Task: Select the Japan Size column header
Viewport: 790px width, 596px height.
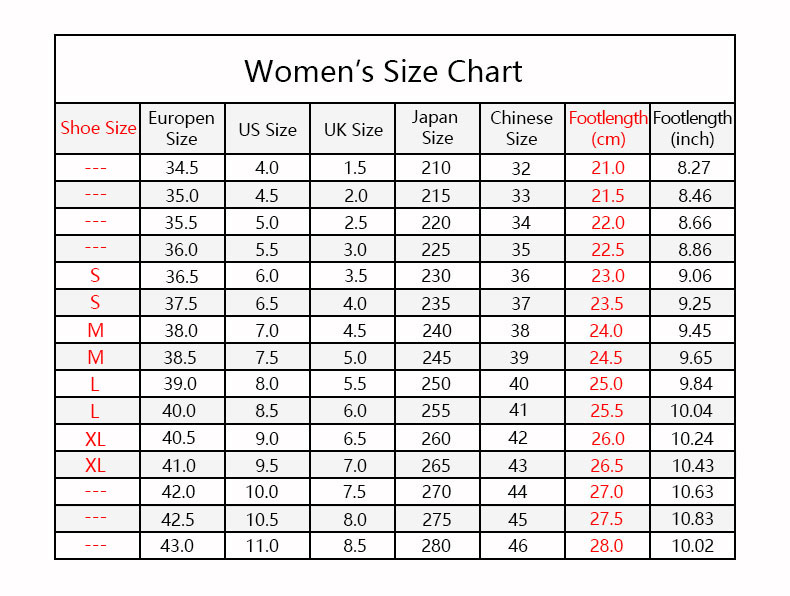Action: point(437,128)
